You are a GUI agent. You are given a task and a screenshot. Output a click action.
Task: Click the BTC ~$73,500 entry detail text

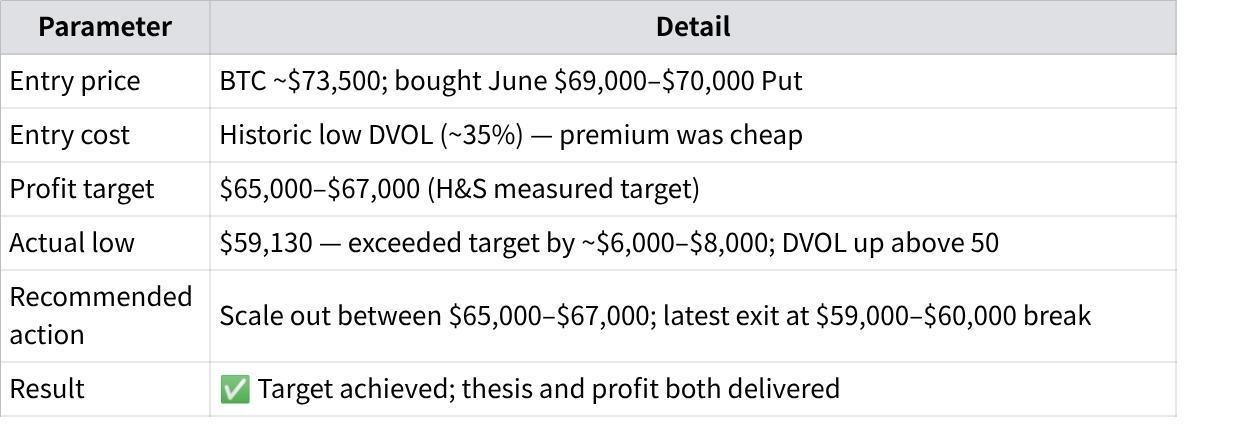(510, 81)
